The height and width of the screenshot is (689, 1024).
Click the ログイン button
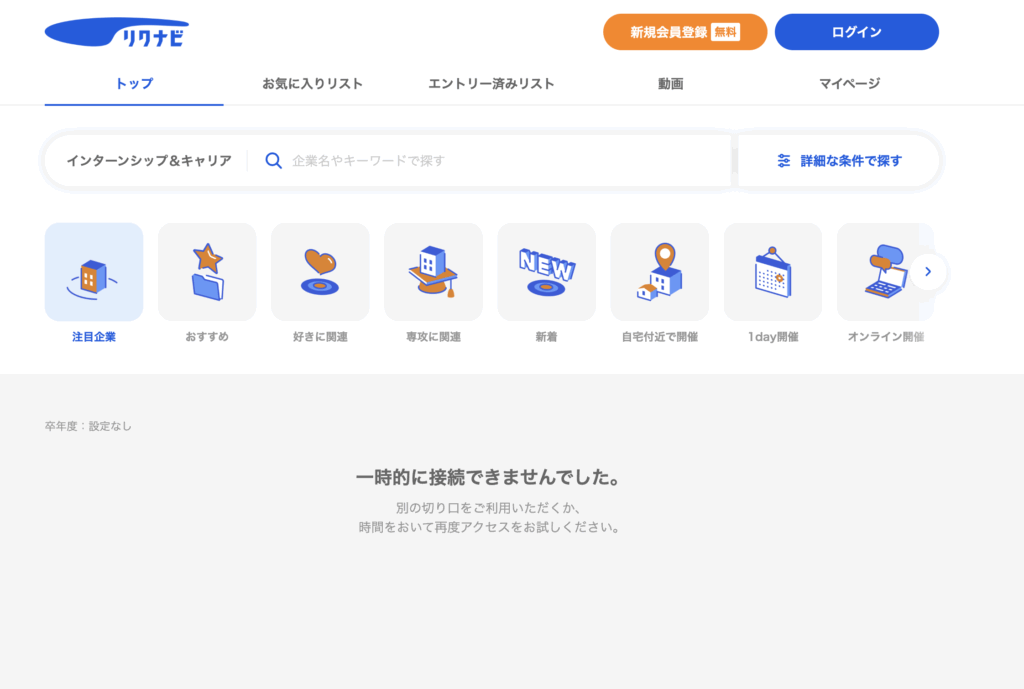click(x=857, y=32)
